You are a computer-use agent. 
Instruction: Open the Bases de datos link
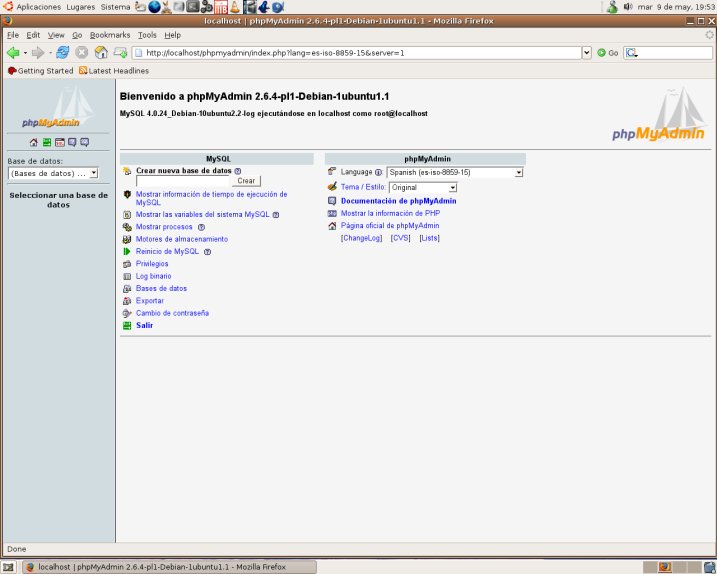pyautogui.click(x=161, y=289)
